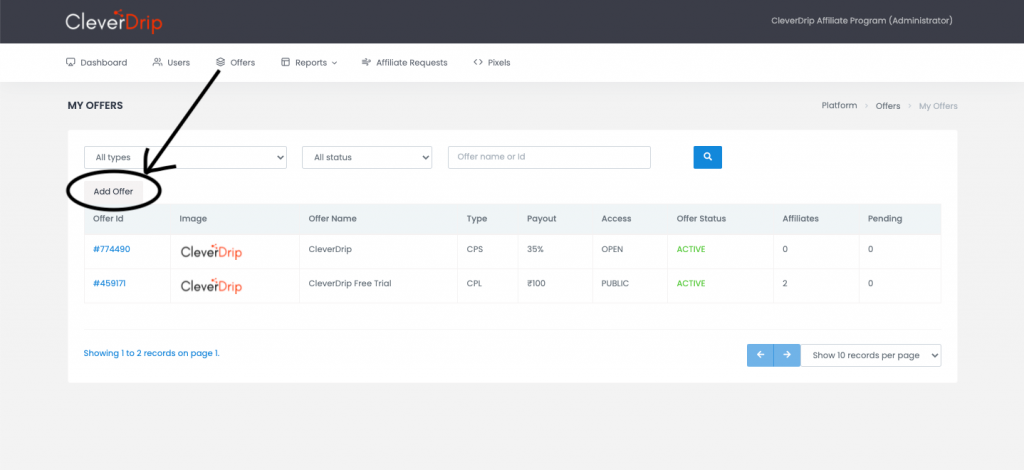
Task: Click CleverDrip logo image in row #459171
Action: coord(211,285)
